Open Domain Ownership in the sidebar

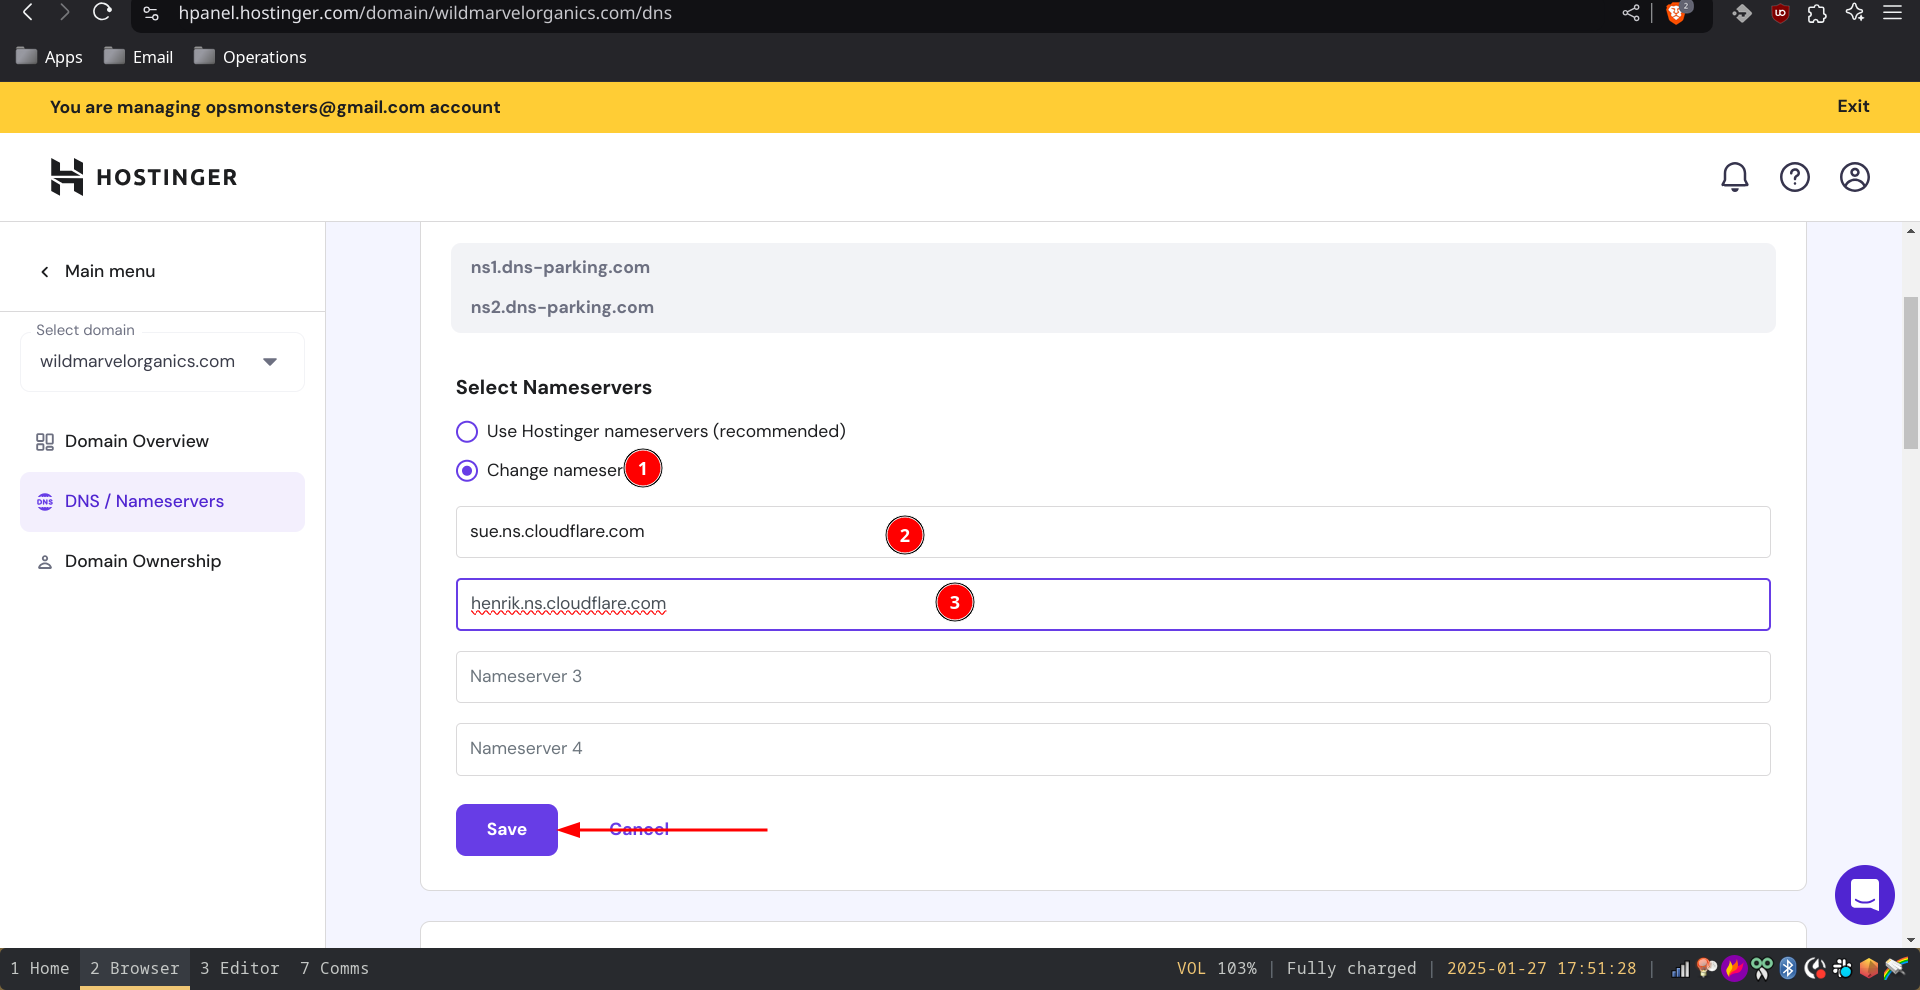(143, 562)
